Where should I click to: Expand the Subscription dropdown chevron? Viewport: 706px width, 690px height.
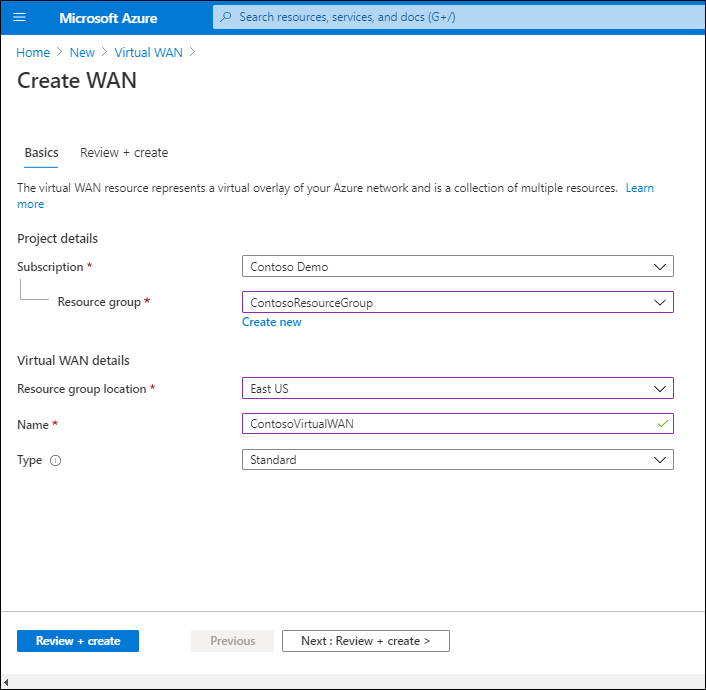(x=660, y=267)
